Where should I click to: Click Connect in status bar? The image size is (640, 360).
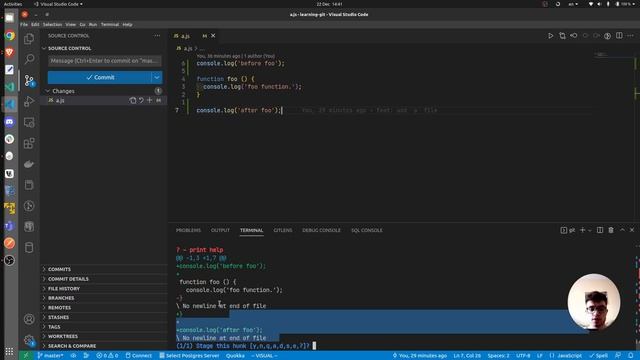[x=138, y=356]
